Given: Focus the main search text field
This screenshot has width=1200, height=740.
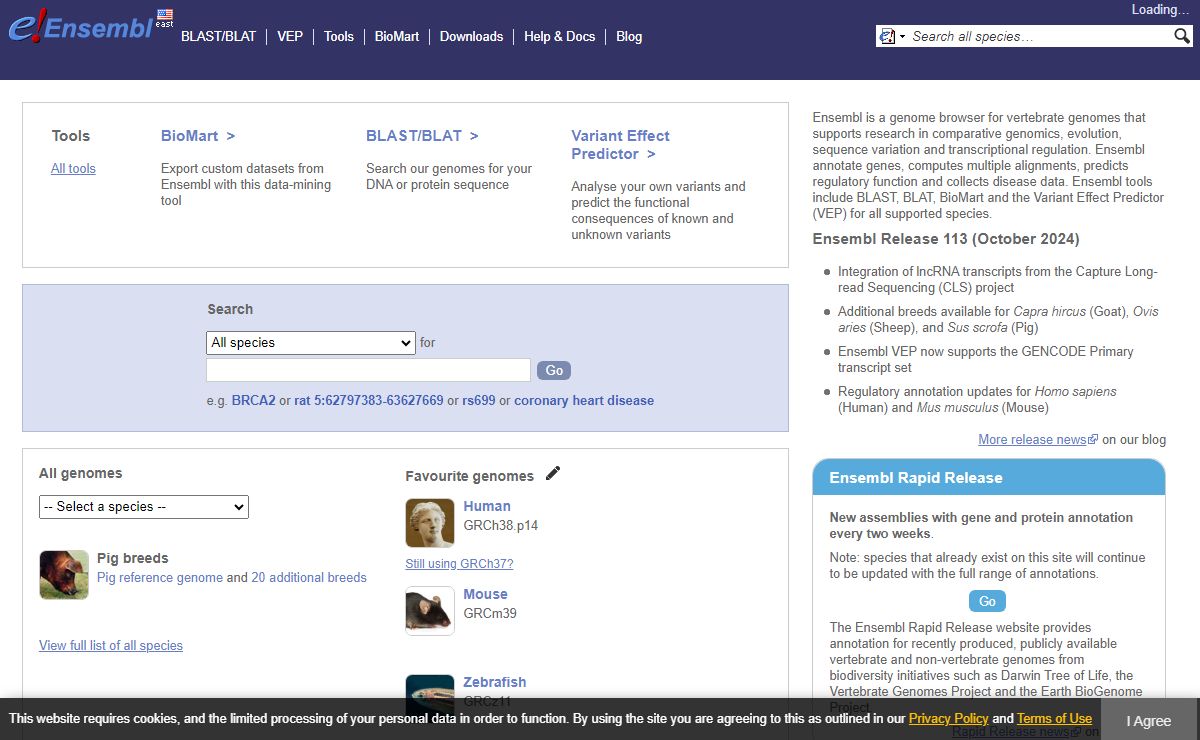Looking at the screenshot, I should [368, 370].
